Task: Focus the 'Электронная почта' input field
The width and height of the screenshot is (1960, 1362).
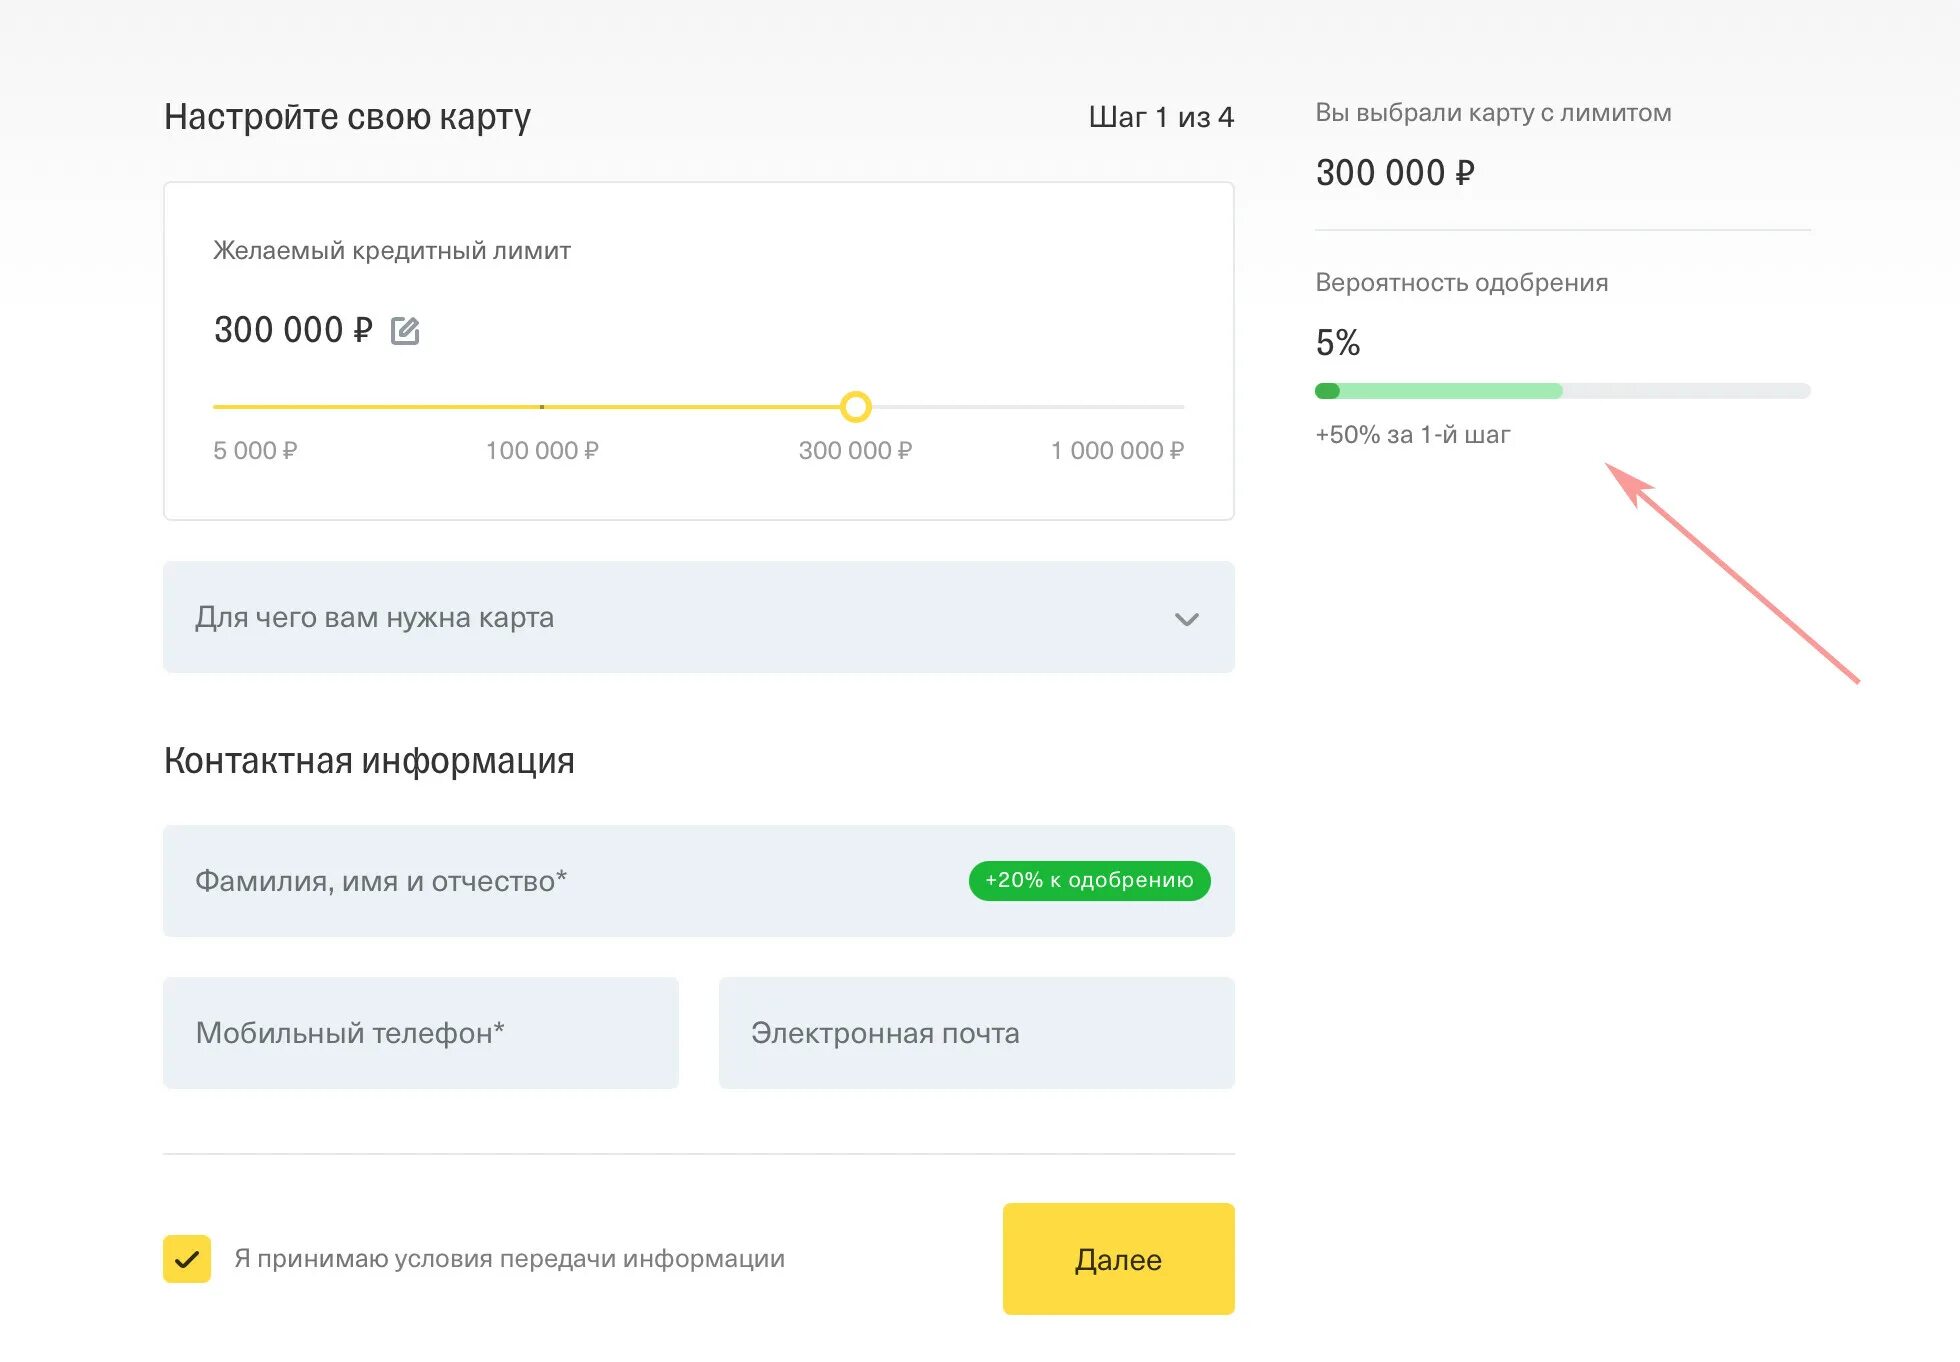Action: [977, 1033]
